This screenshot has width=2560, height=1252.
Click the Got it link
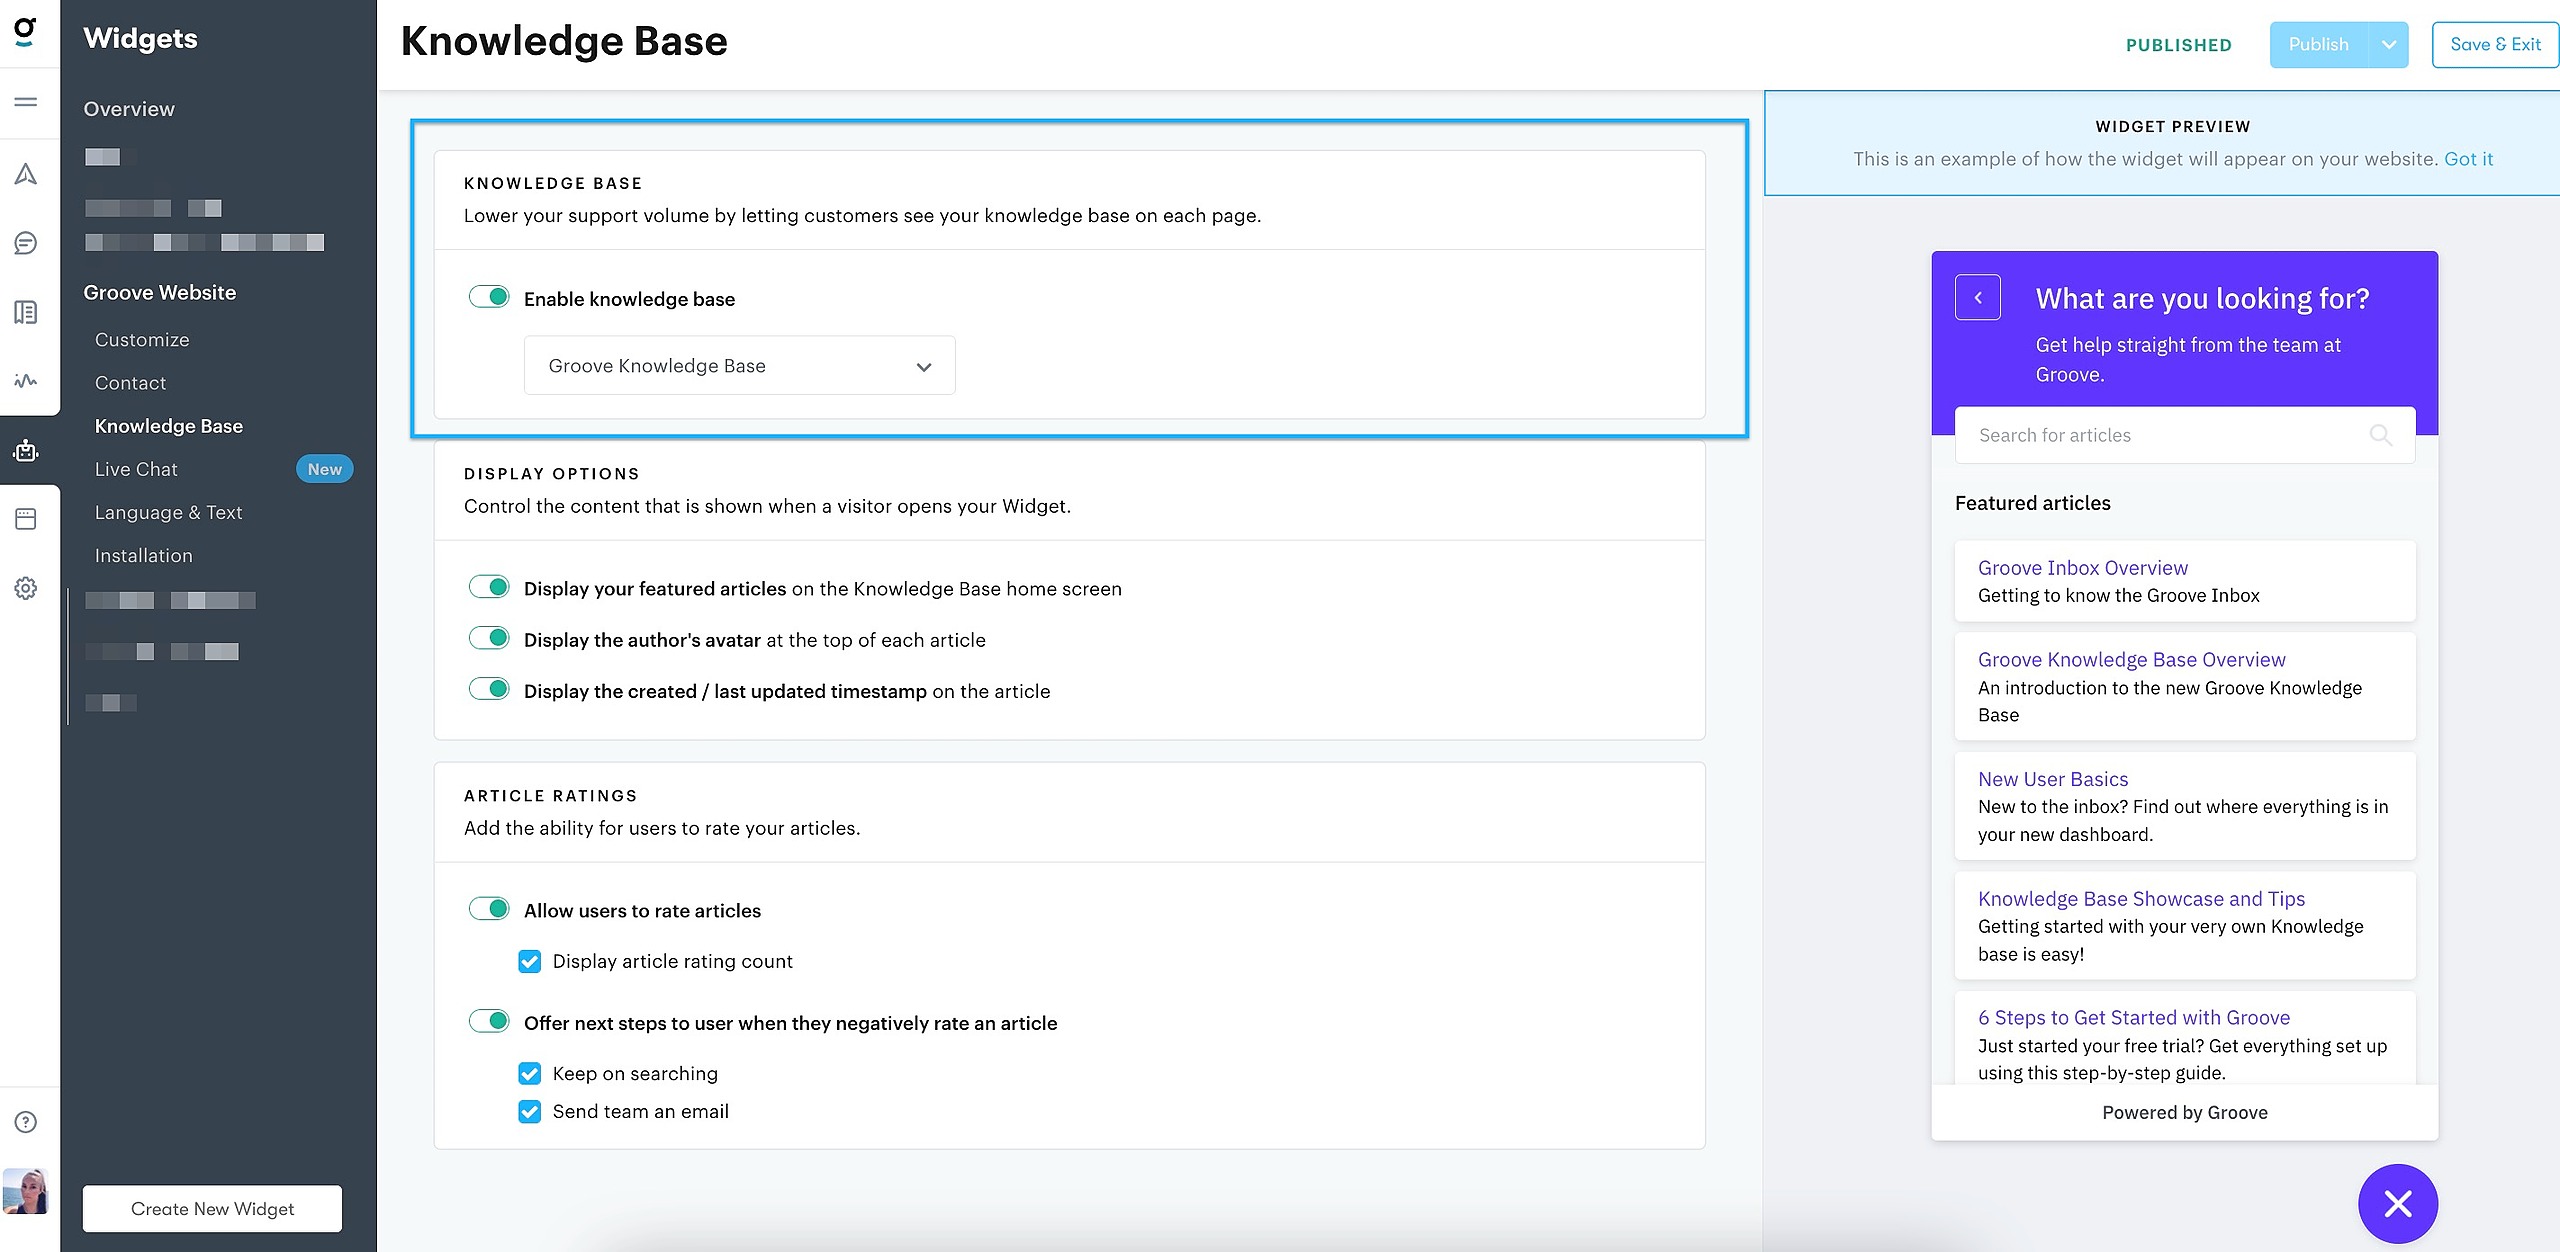(x=2468, y=159)
